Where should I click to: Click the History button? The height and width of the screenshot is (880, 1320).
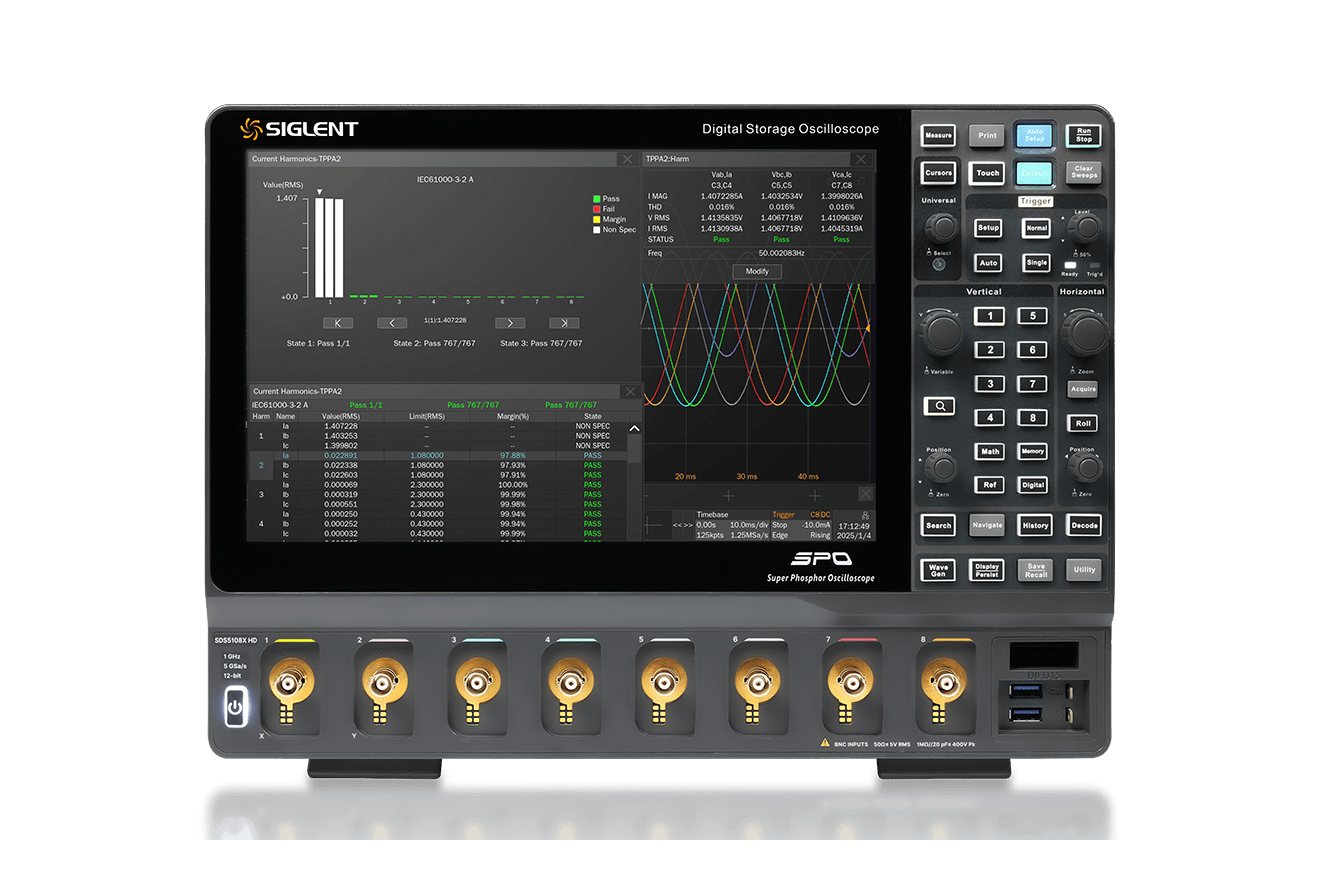(1035, 525)
